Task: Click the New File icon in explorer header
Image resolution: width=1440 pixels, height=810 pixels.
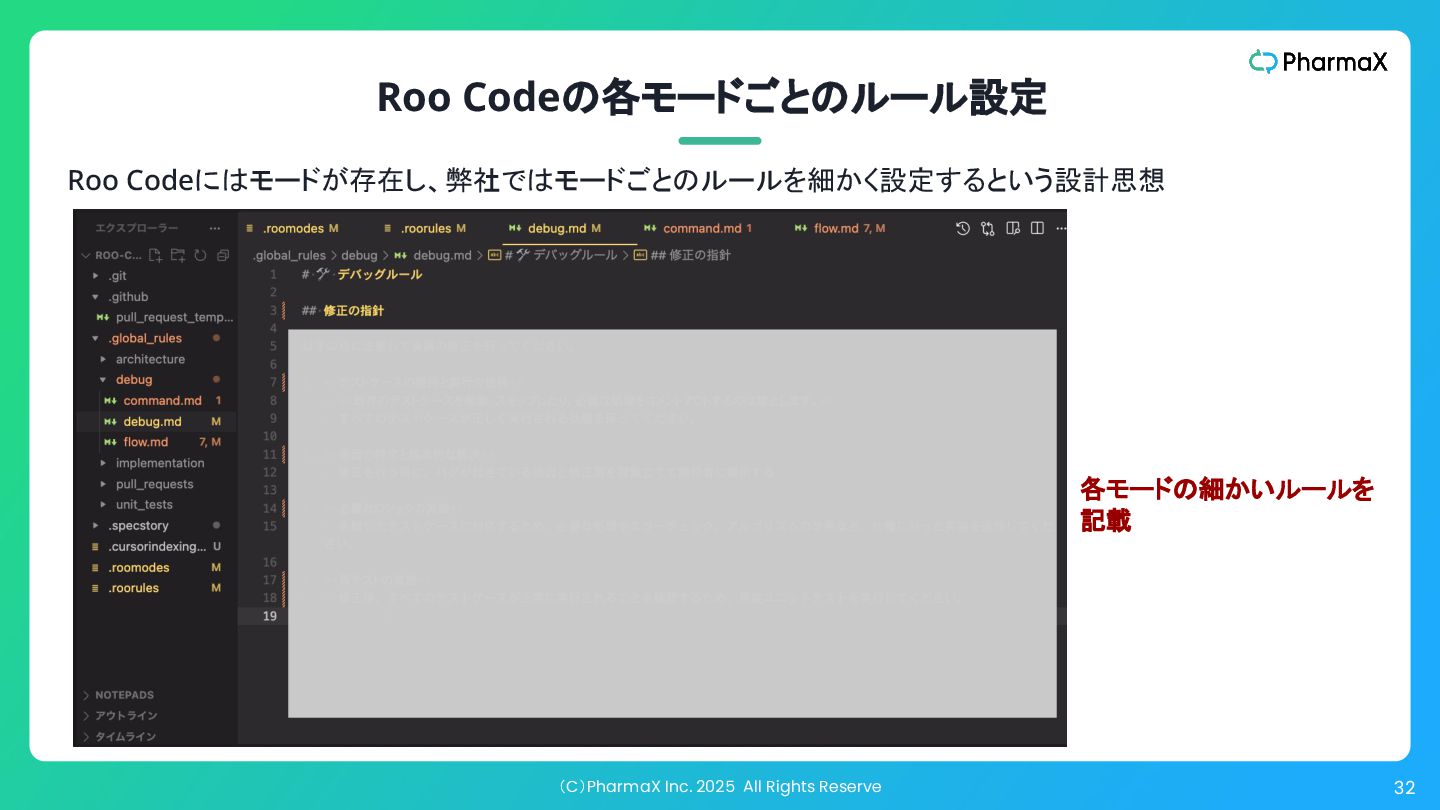Action: coord(155,255)
